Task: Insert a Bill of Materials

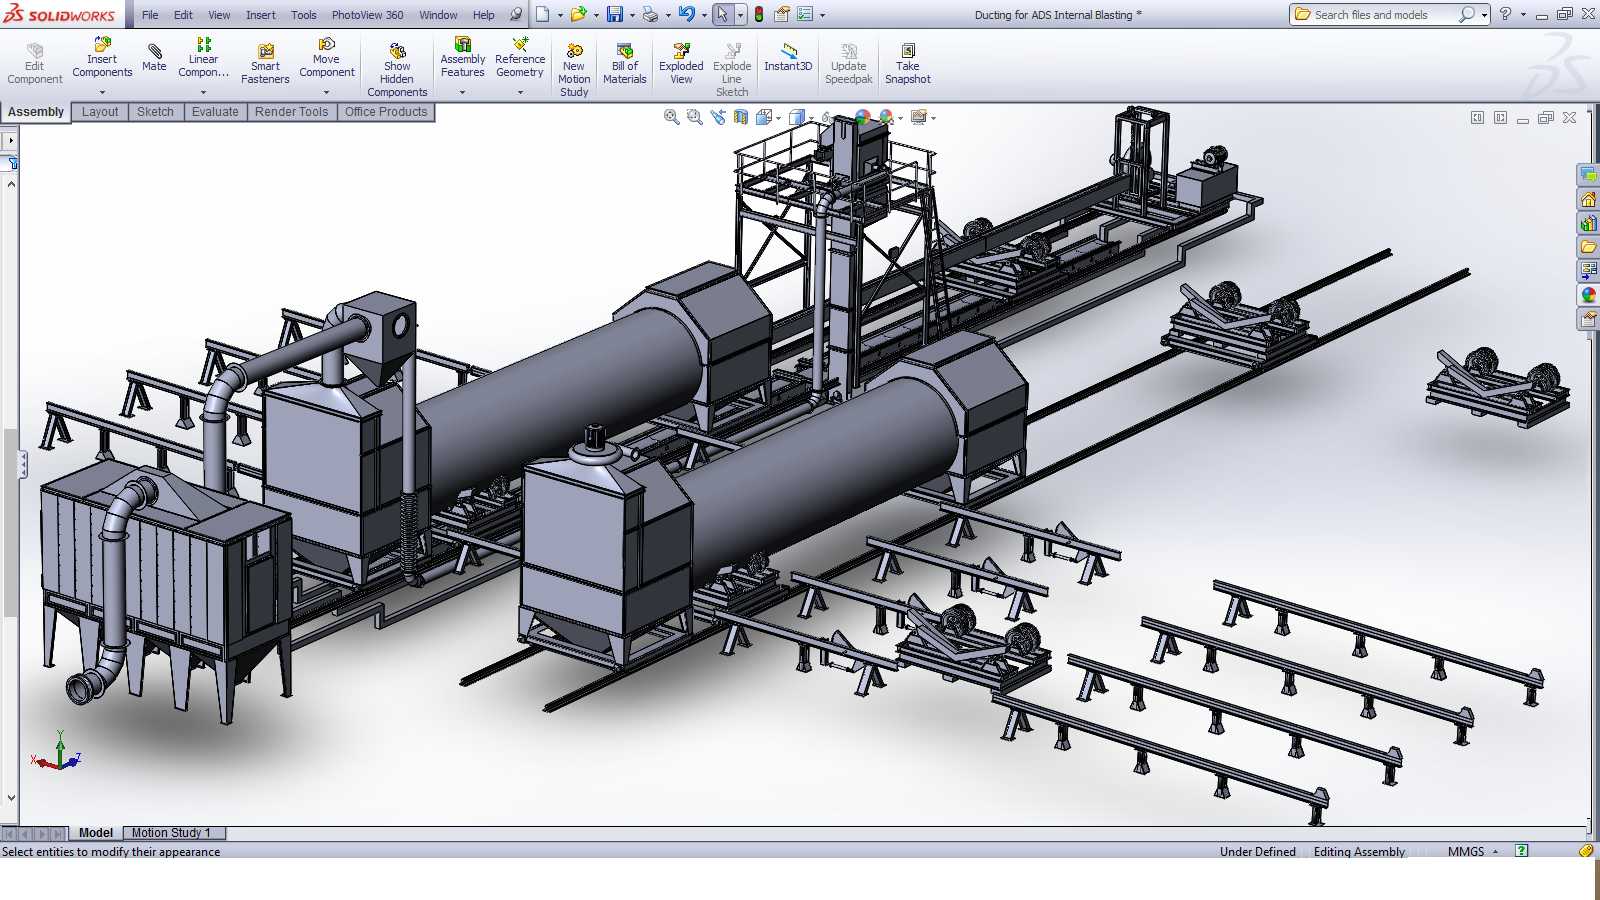Action: (625, 63)
